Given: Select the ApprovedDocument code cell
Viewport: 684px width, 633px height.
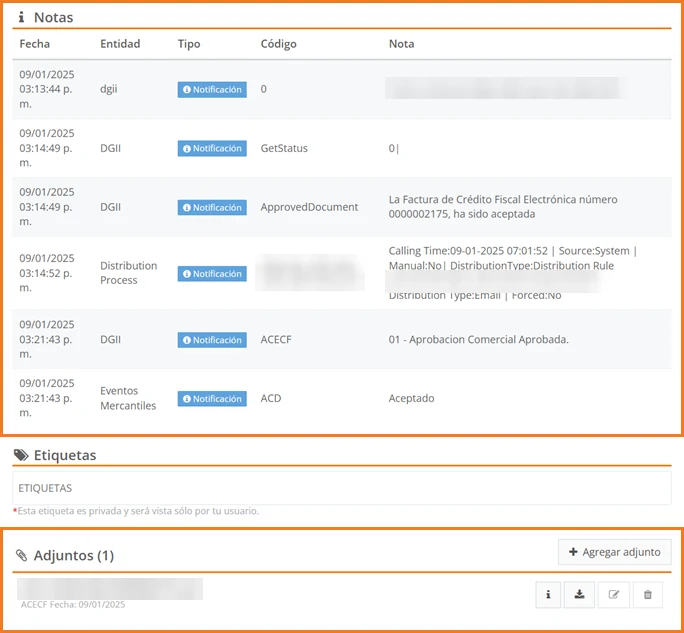Looking at the screenshot, I should tap(309, 207).
